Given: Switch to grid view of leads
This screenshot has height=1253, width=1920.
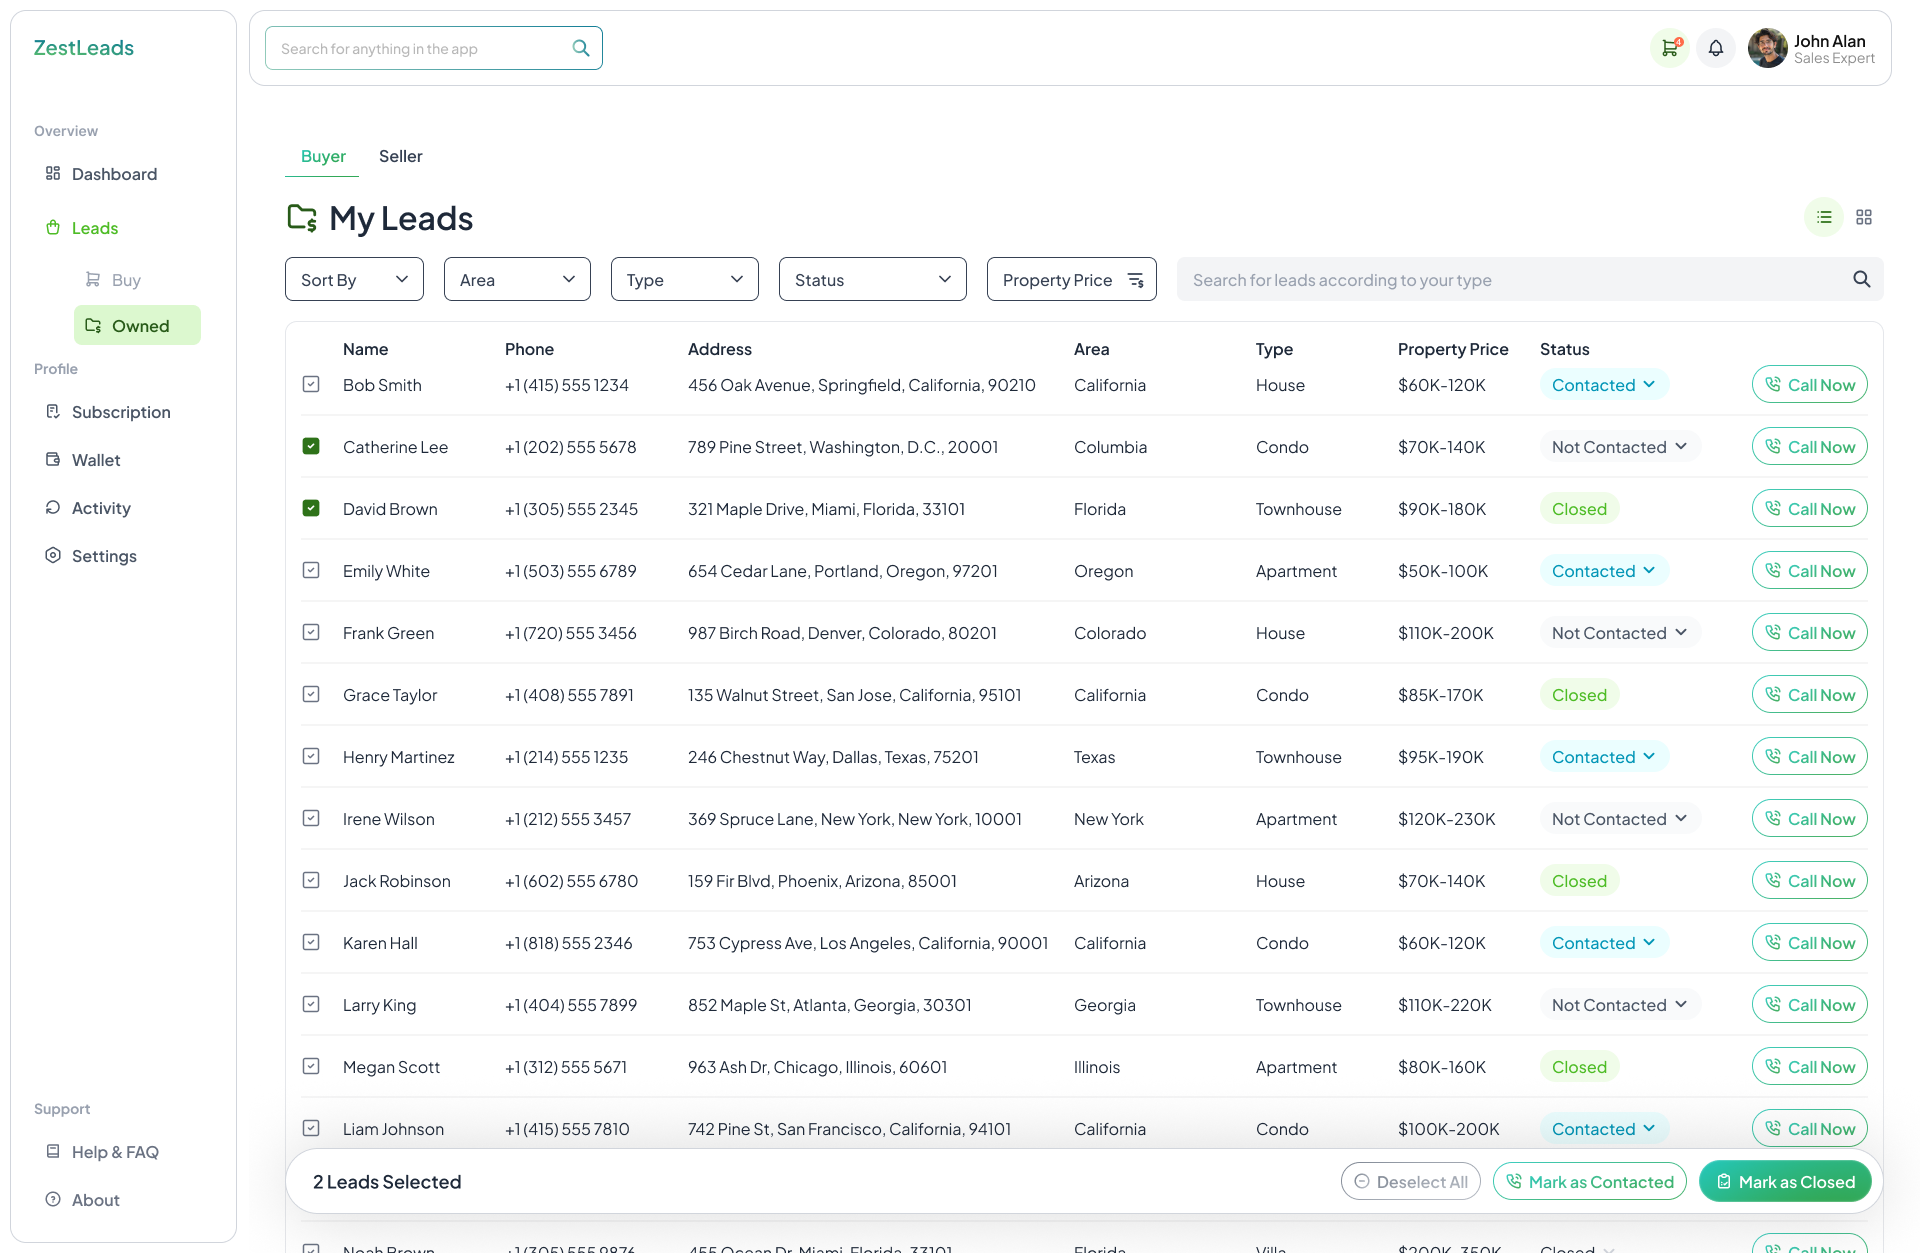Looking at the screenshot, I should click(1863, 217).
